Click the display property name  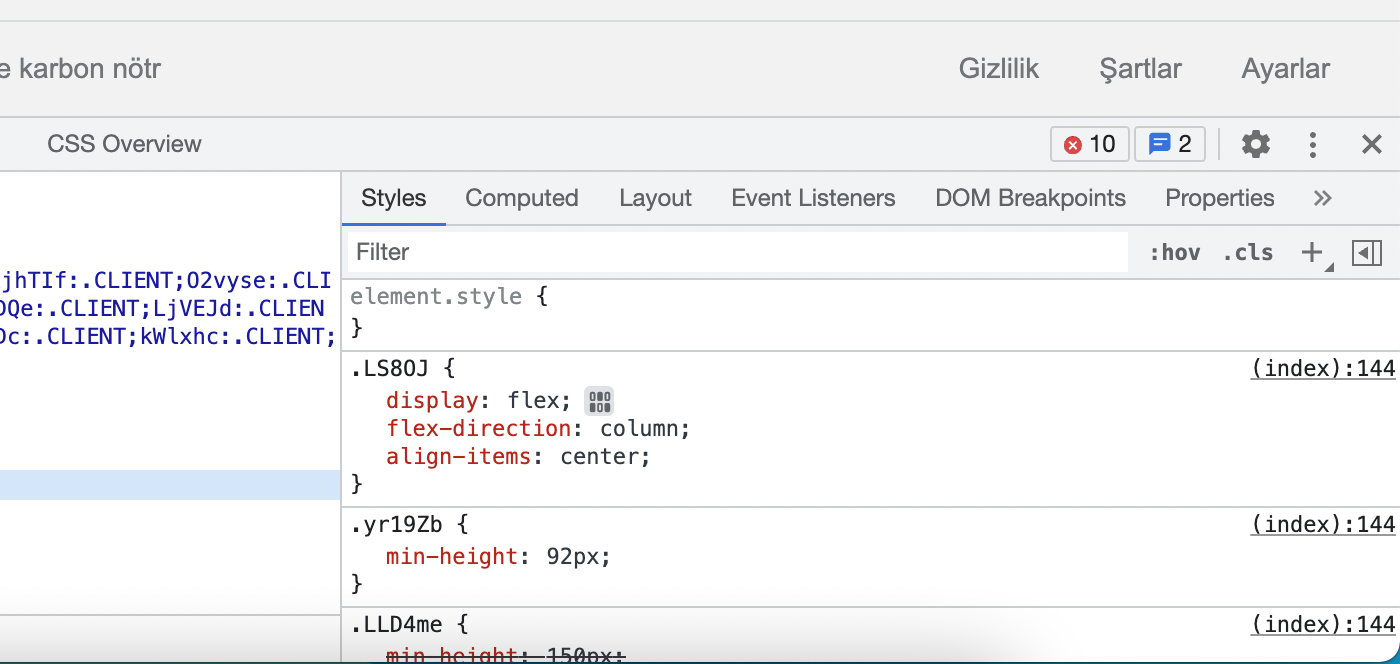(432, 401)
